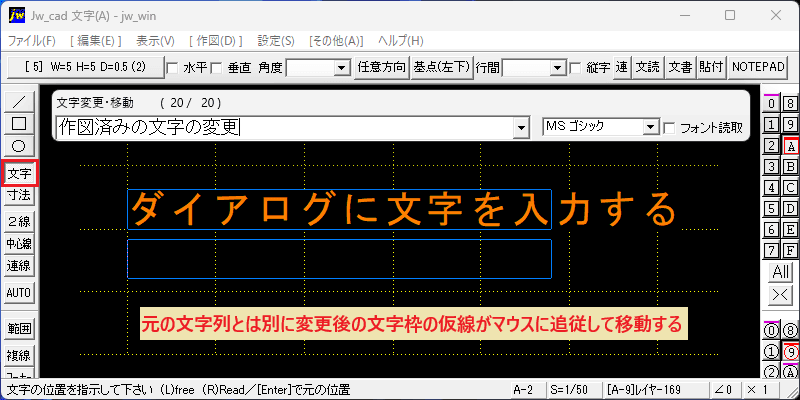Enable the 縦字 vertical text checkbox

click(x=575, y=68)
